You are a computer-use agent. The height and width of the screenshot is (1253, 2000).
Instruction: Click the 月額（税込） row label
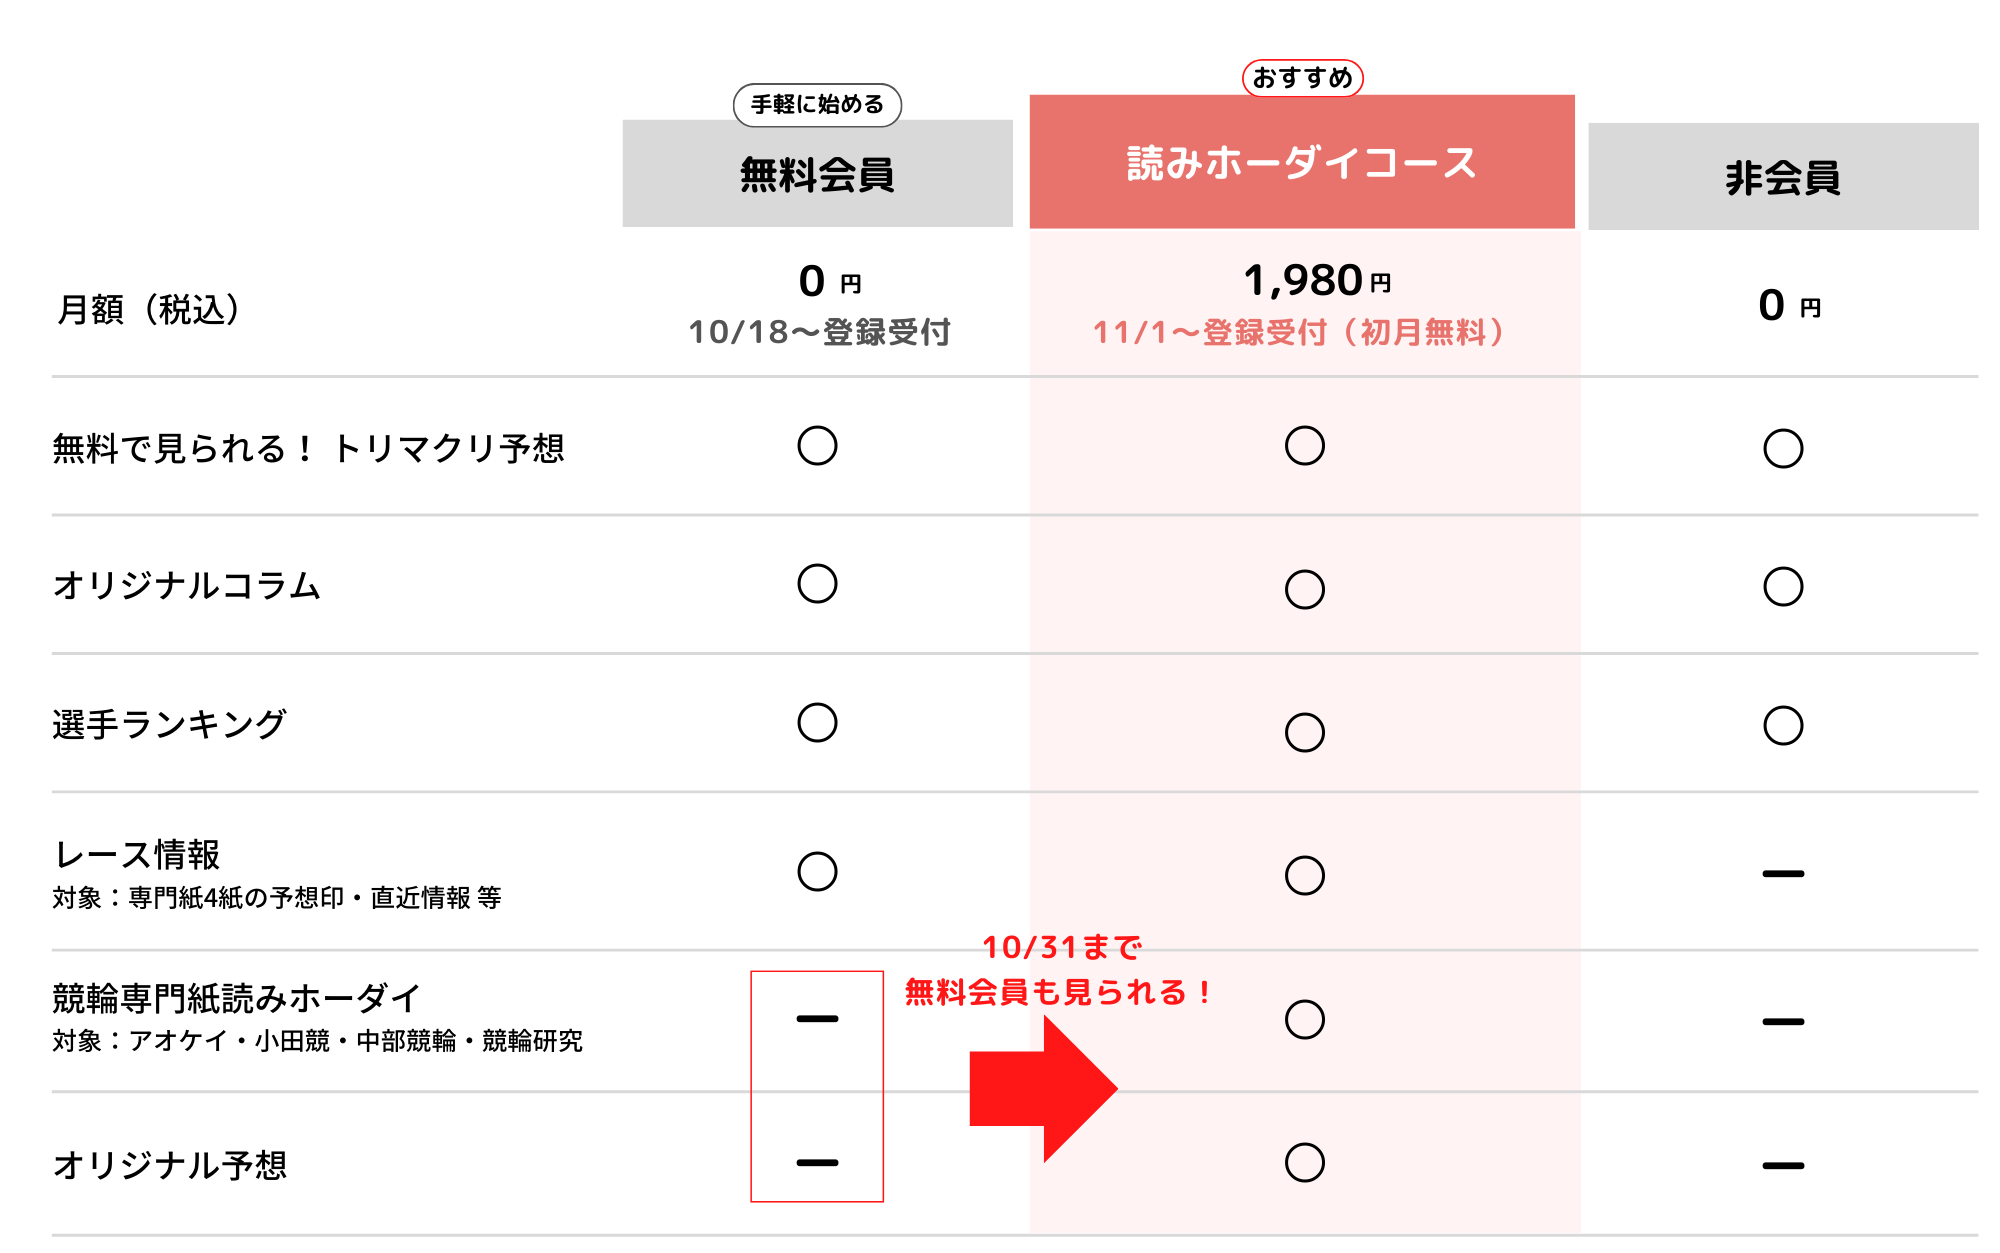[x=148, y=310]
